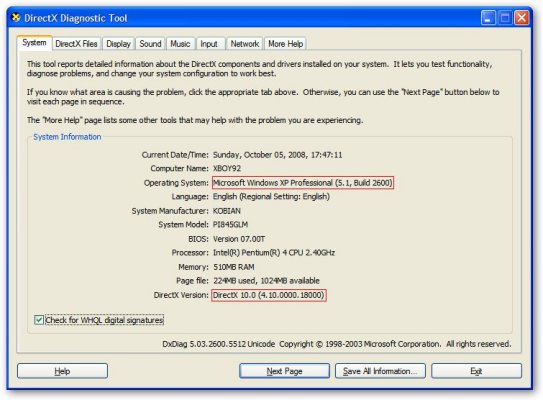Click the Exit button

pos(476,371)
